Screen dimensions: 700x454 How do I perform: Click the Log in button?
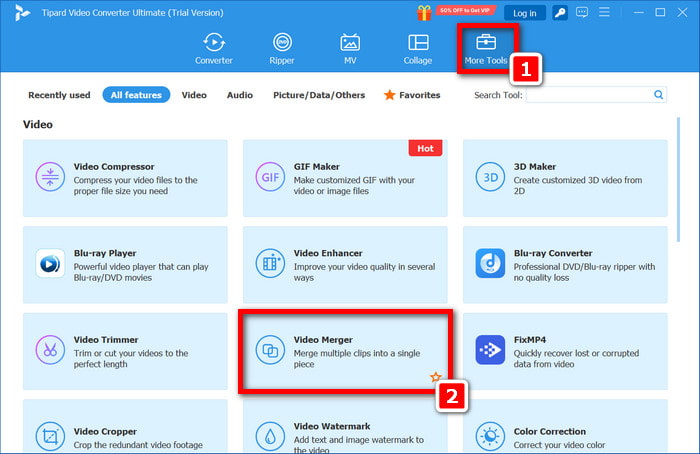pos(525,13)
